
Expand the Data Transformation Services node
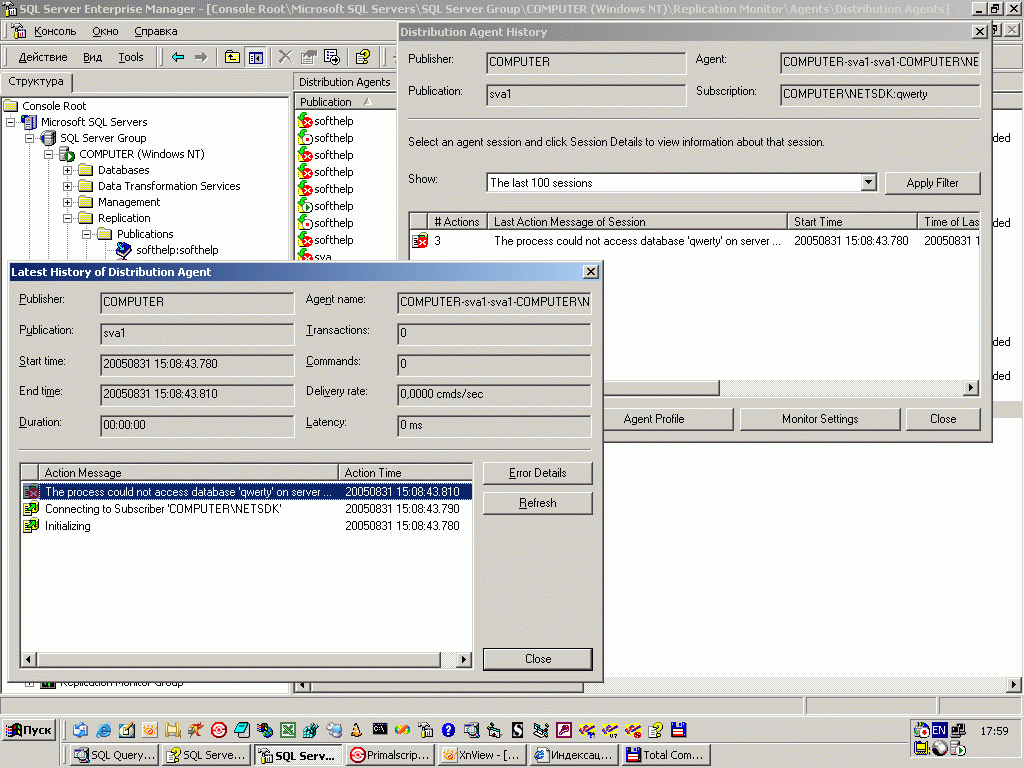[67, 186]
